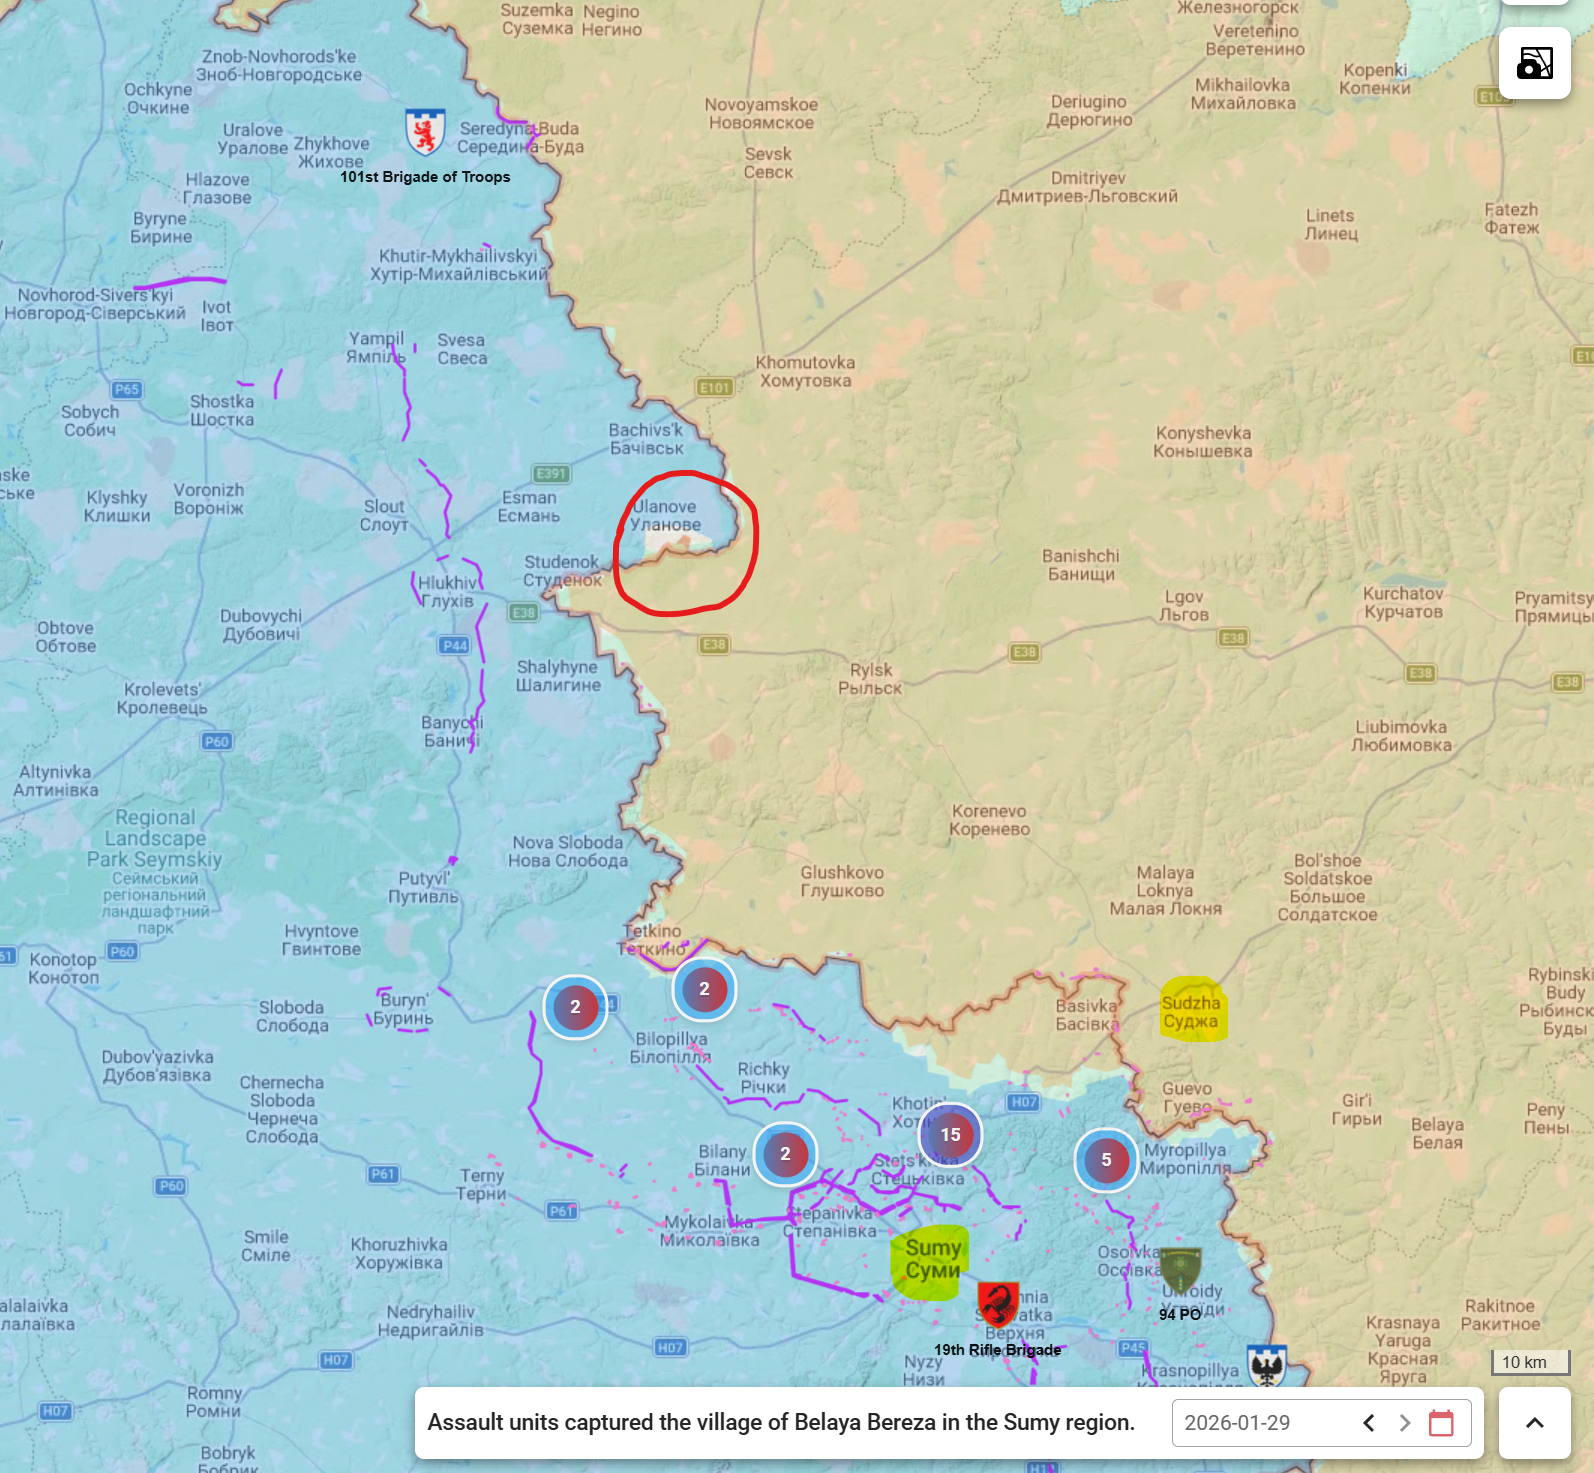Image resolution: width=1594 pixels, height=1473 pixels.
Task: Select the green 94 PO shield emblem
Action: point(1180,1270)
